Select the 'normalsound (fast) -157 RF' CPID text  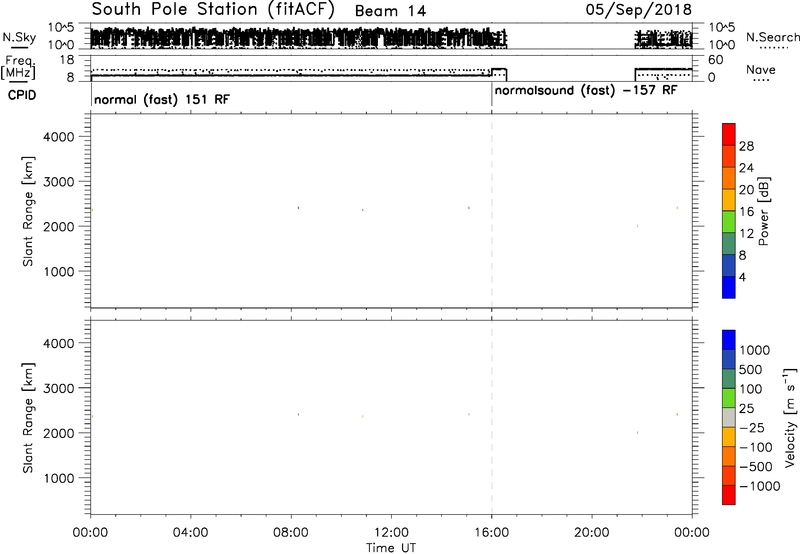[x=586, y=91]
